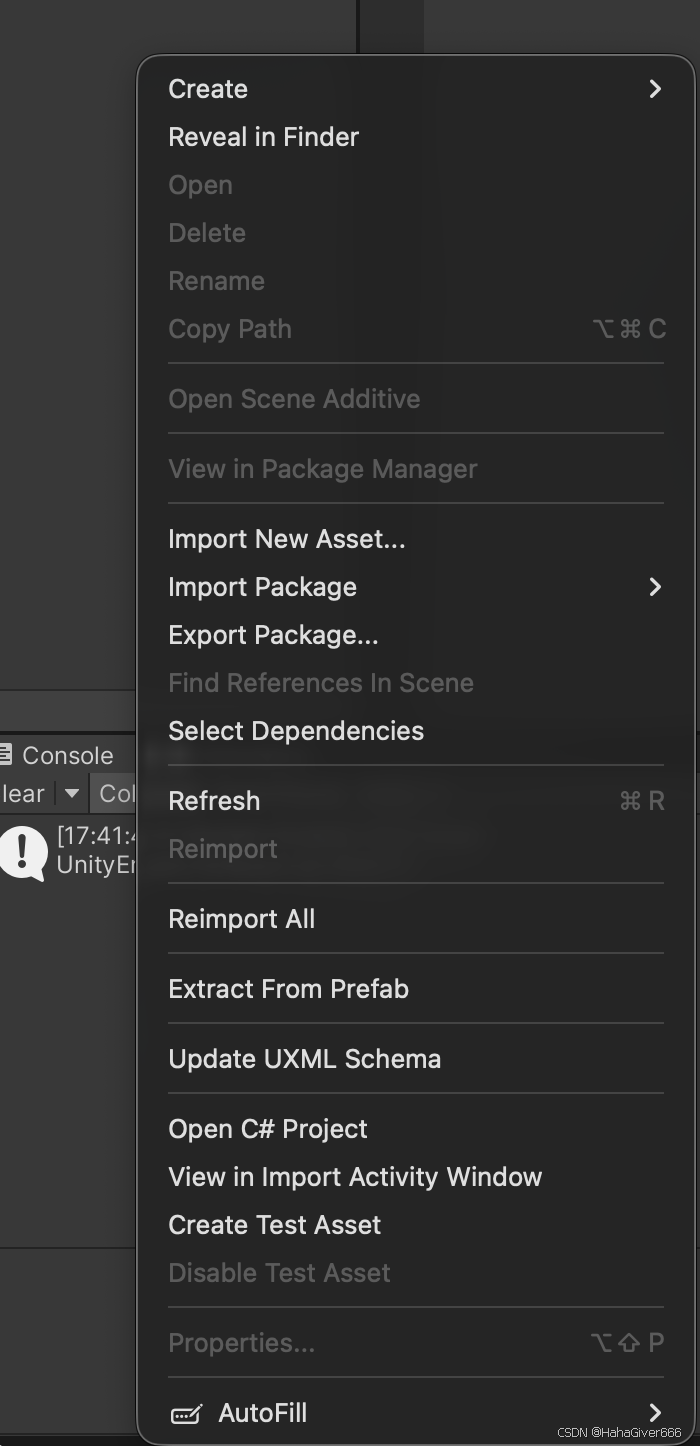Click the exclamation log message icon
700x1446 pixels.
pyautogui.click(x=23, y=851)
